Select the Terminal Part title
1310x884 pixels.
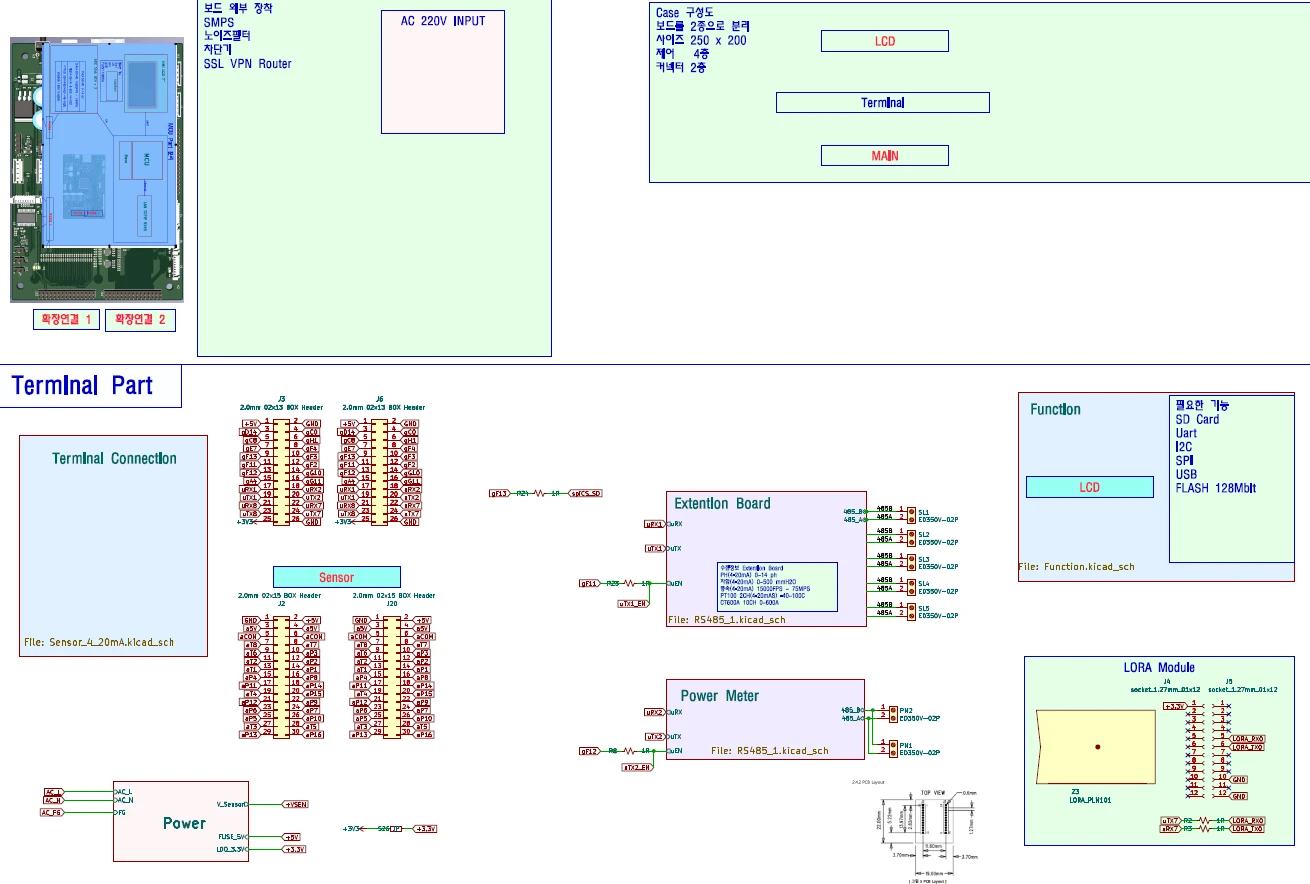tap(83, 386)
